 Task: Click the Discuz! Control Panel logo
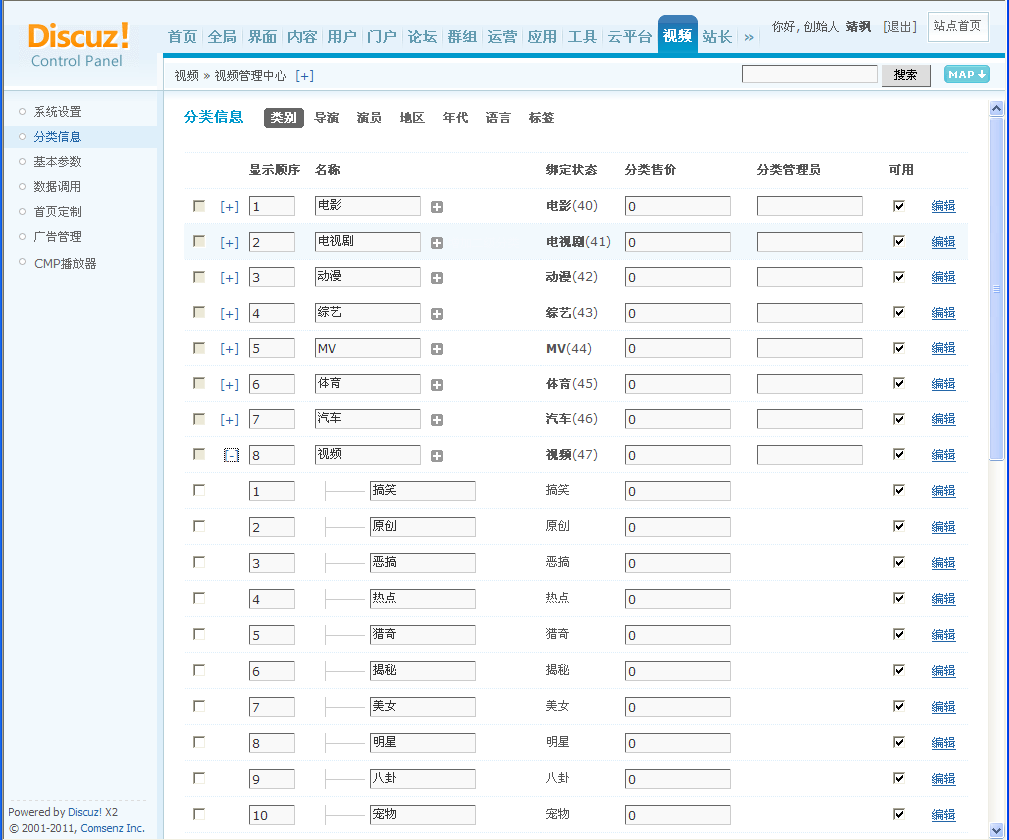pyautogui.click(x=77, y=45)
